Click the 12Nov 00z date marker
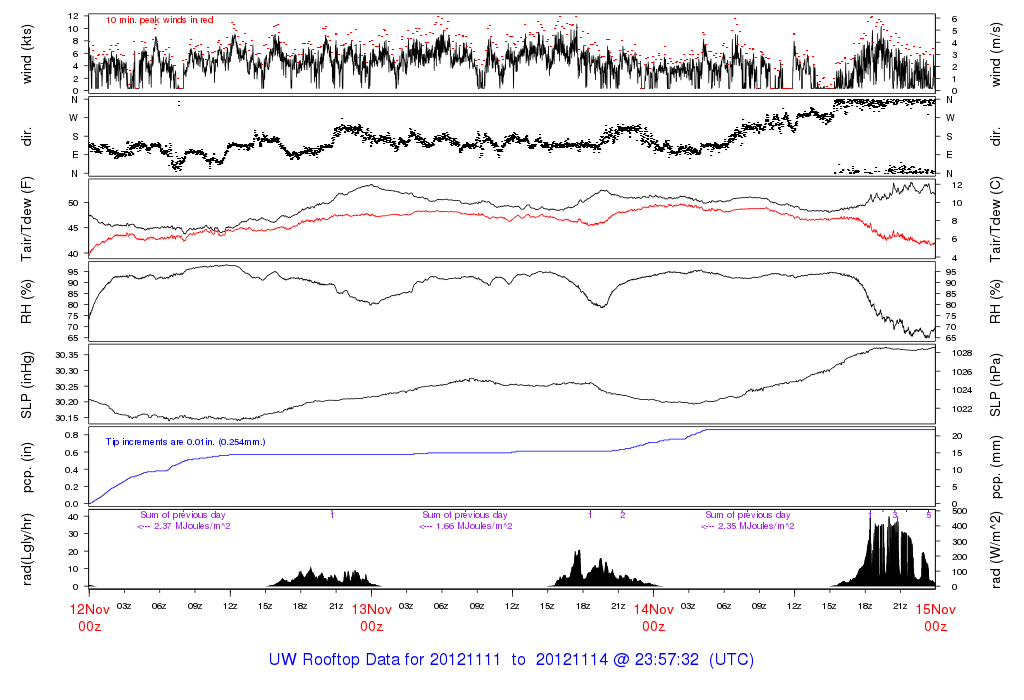 [90, 616]
